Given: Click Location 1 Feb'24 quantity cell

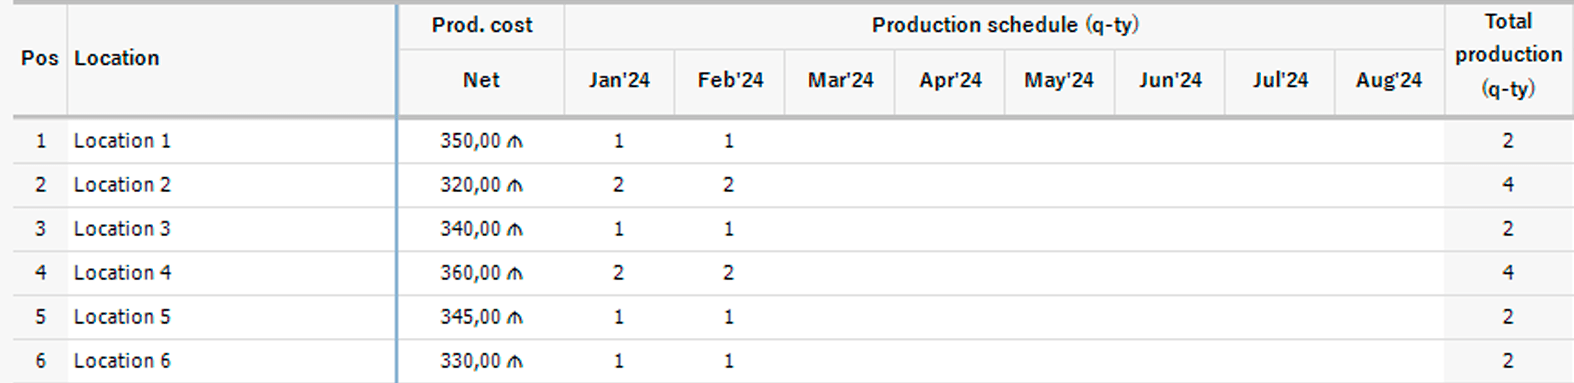Looking at the screenshot, I should (x=729, y=141).
